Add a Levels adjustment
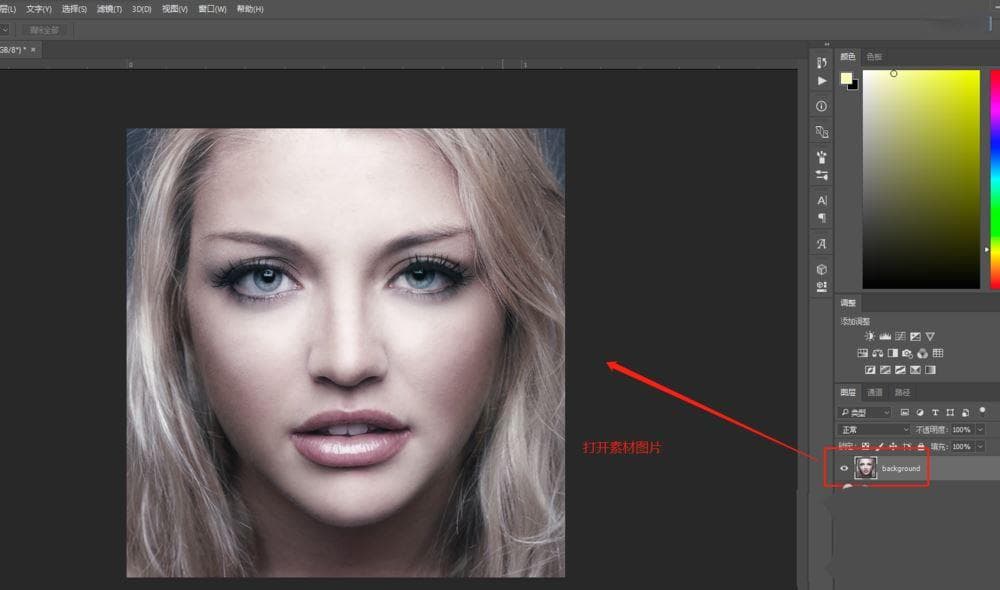Screen dimensions: 1000x590 pyautogui.click(x=885, y=336)
